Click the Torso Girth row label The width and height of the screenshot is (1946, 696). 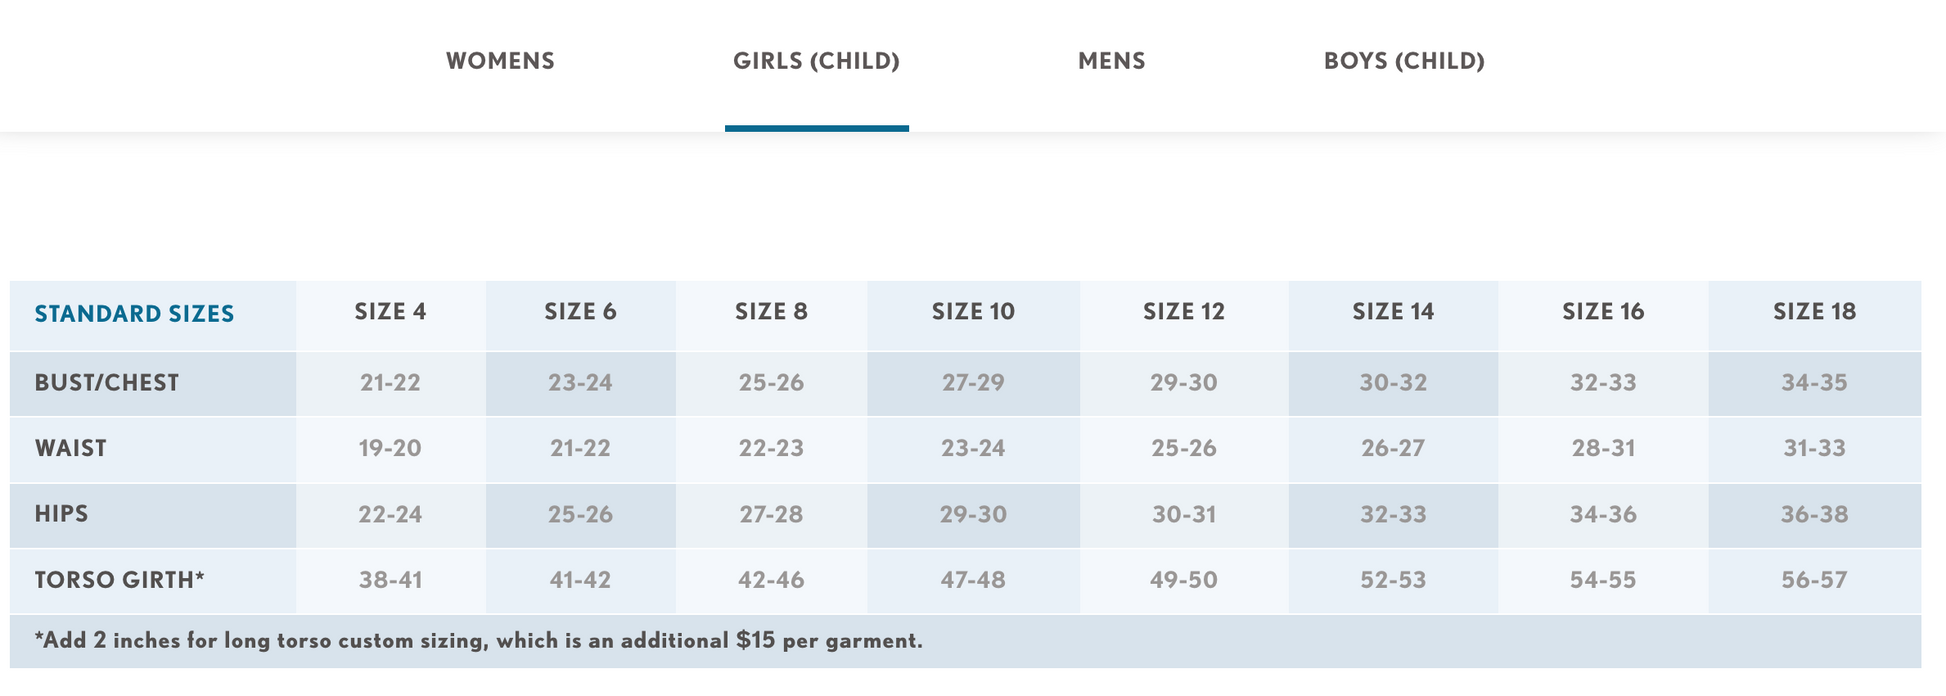(x=119, y=580)
